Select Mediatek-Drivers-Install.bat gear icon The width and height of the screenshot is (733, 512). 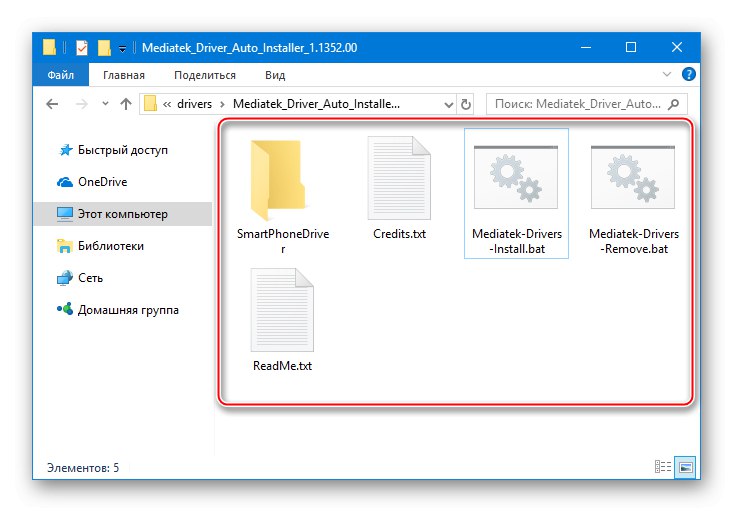516,177
